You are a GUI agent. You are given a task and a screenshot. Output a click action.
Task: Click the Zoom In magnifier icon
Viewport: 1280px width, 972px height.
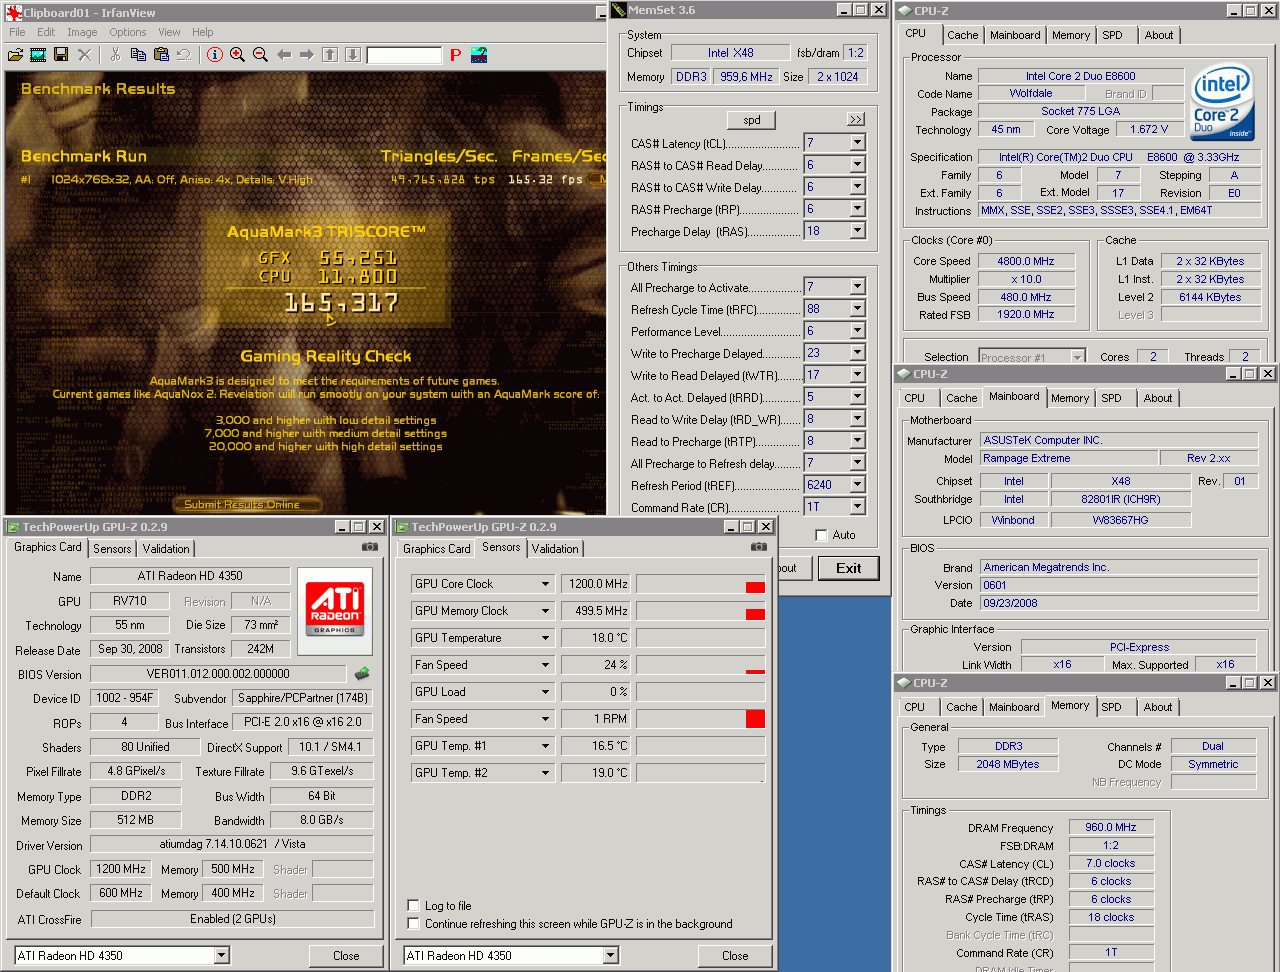pyautogui.click(x=237, y=55)
